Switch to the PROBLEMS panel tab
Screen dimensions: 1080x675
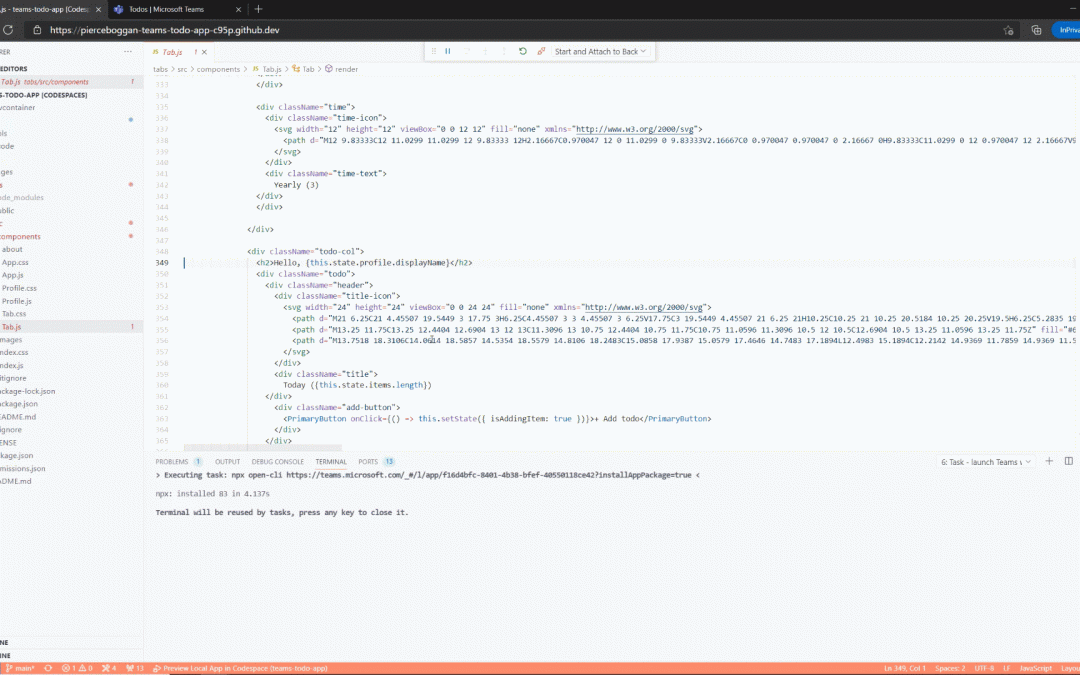[172, 462]
